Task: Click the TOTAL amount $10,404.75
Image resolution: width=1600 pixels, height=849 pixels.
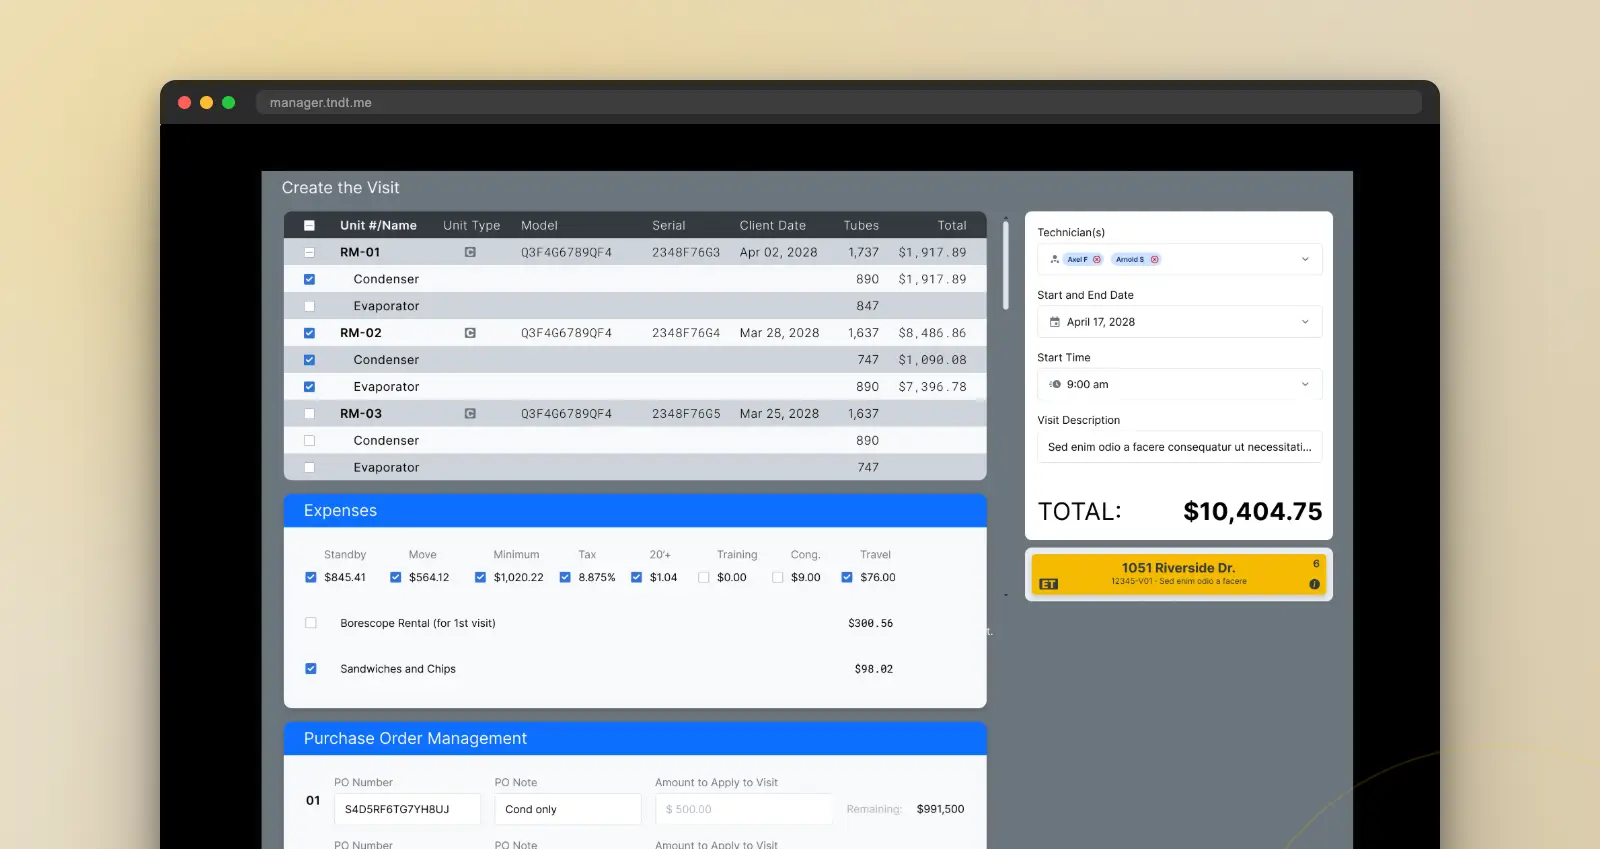Action: pos(1252,512)
